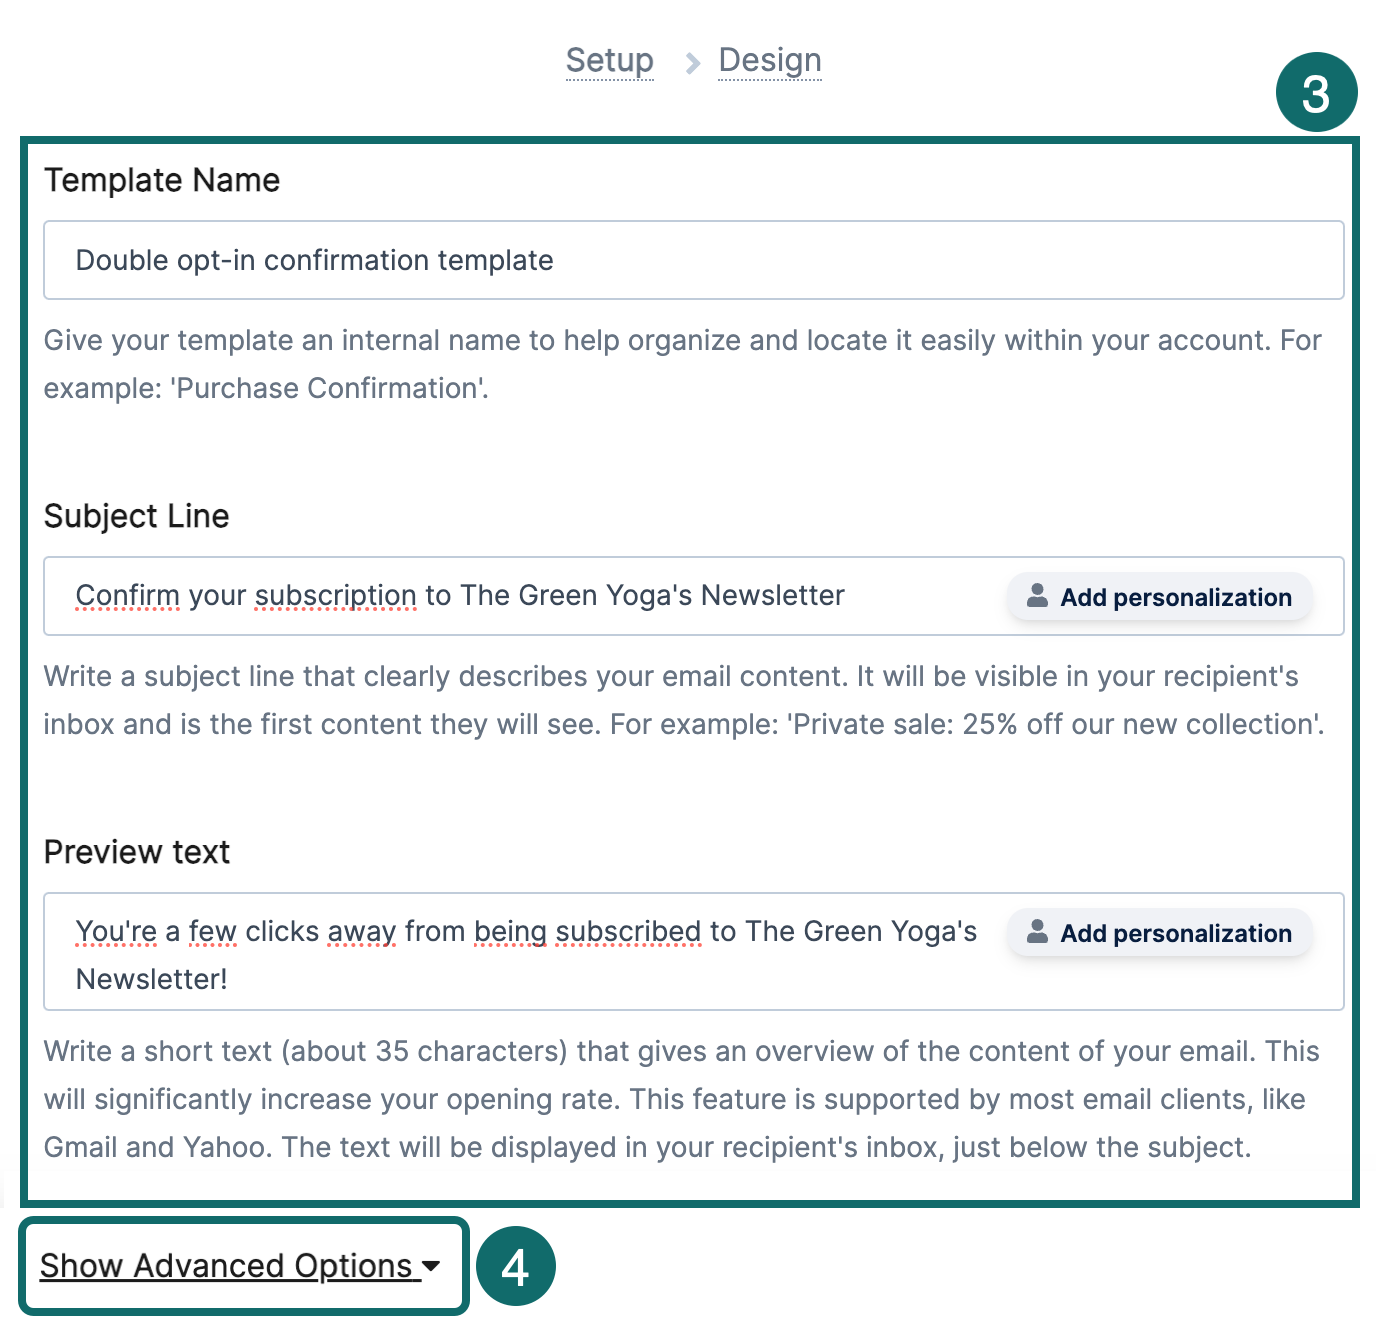Viewport: 1376px width, 1330px height.
Task: Open the Design step in breadcrumb
Action: click(769, 61)
